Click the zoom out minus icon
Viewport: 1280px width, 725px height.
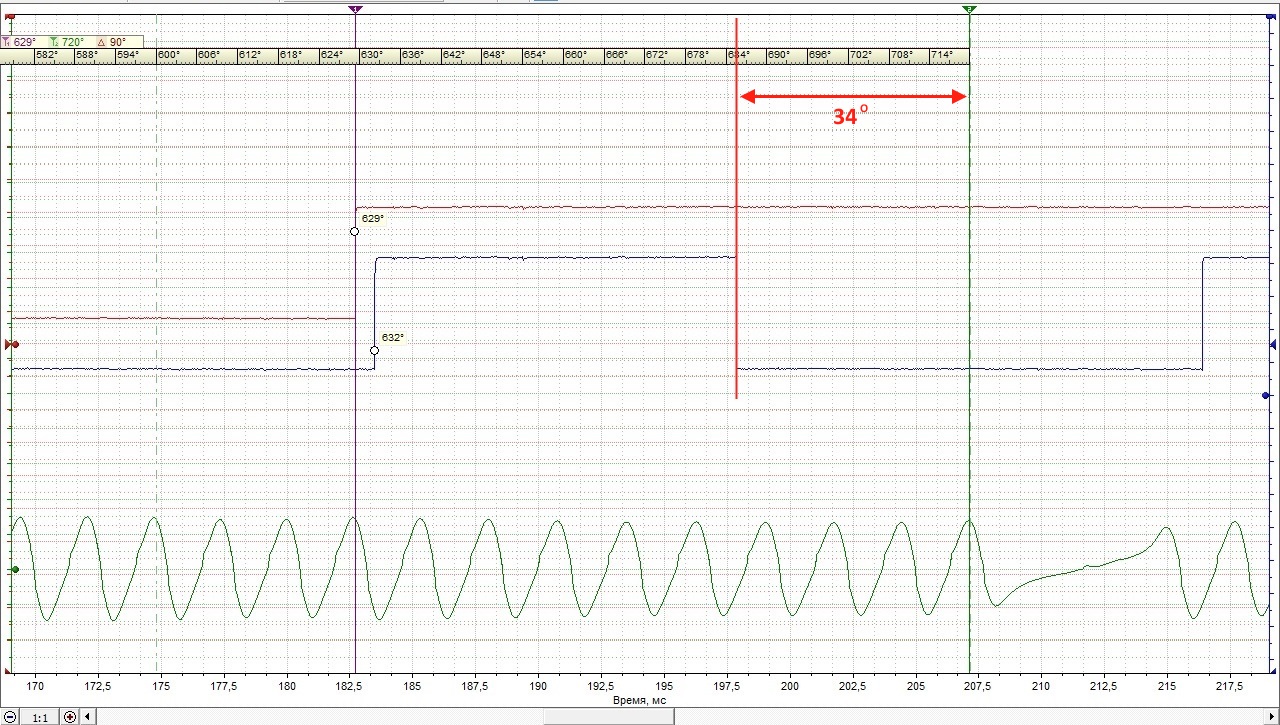click(x=9, y=717)
